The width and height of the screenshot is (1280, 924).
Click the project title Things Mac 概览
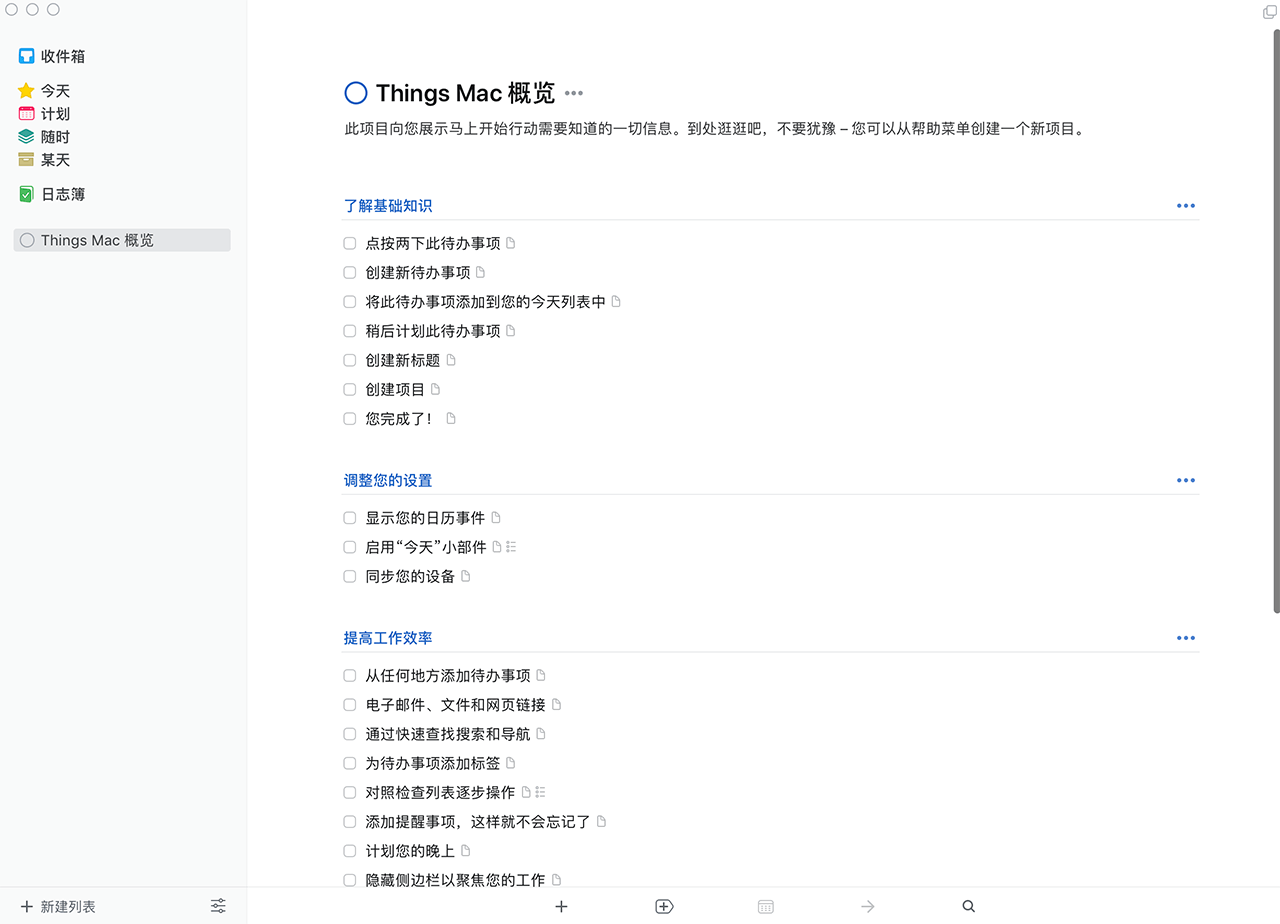coord(465,93)
